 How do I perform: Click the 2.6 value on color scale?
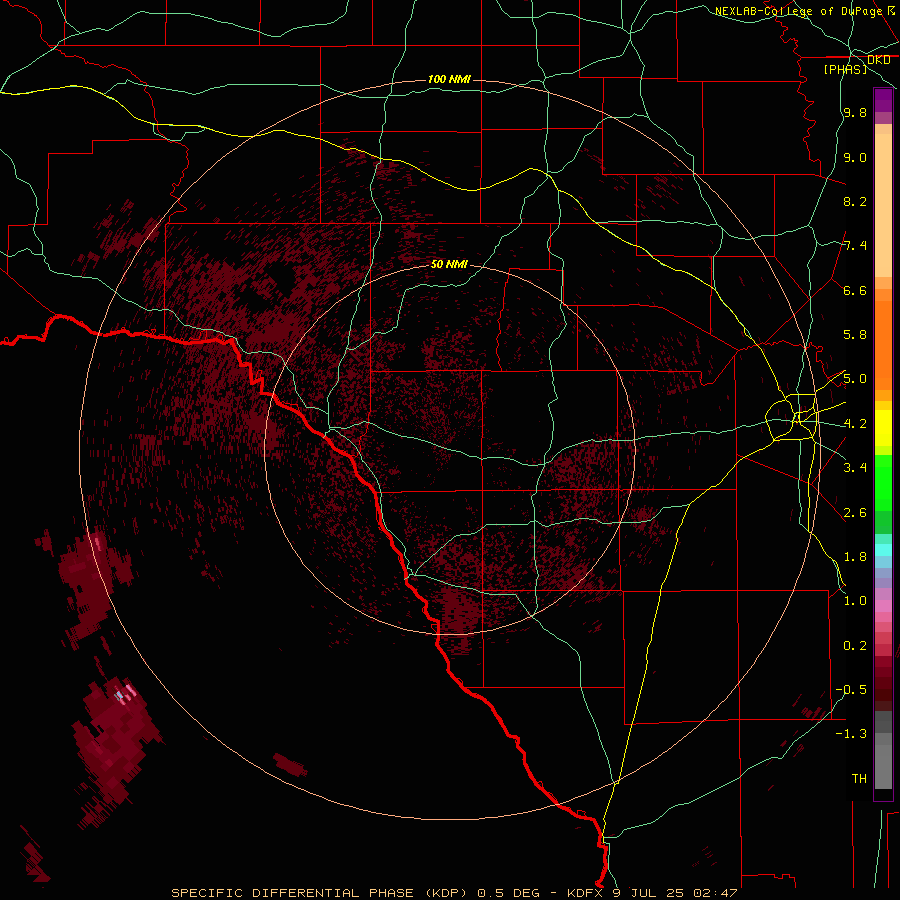(x=855, y=513)
